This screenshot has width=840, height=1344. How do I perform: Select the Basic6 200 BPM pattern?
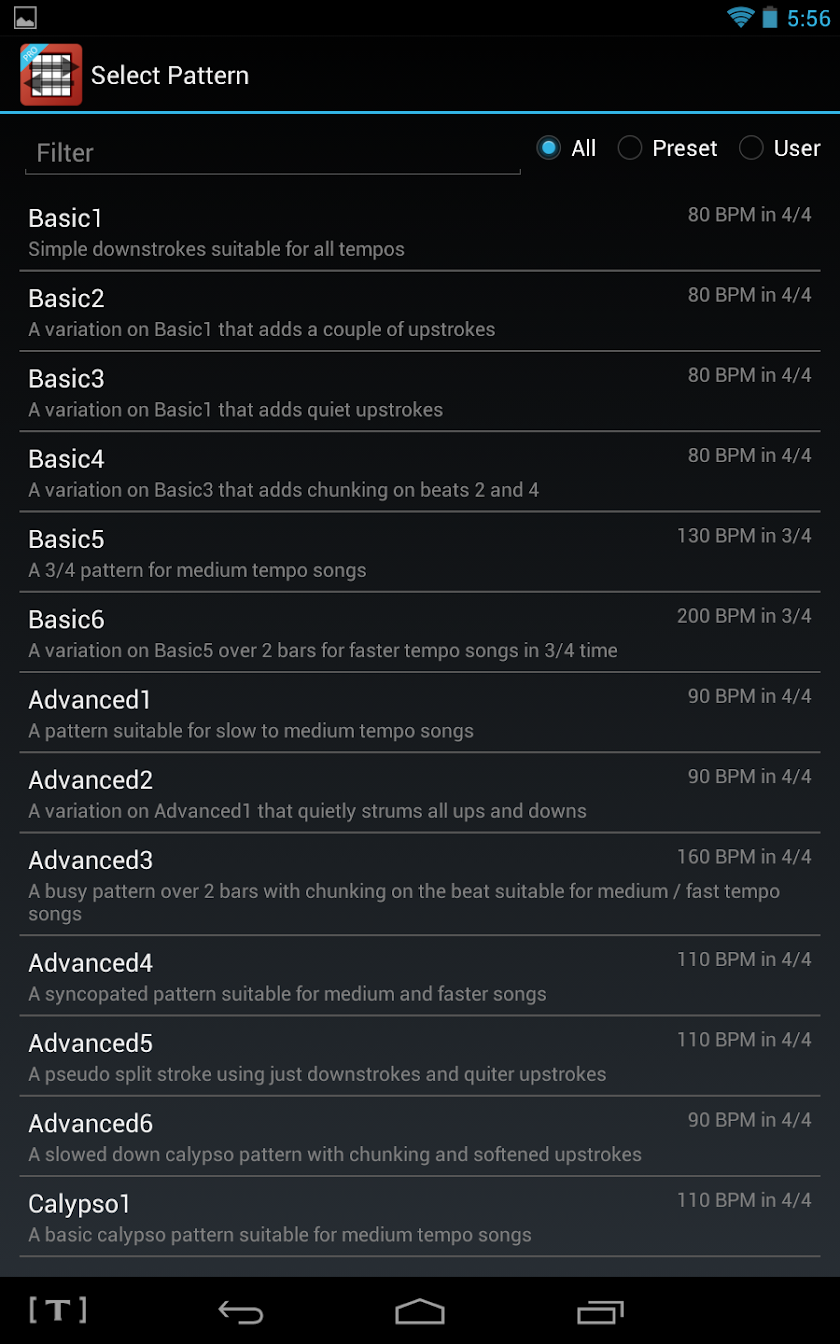(420, 633)
